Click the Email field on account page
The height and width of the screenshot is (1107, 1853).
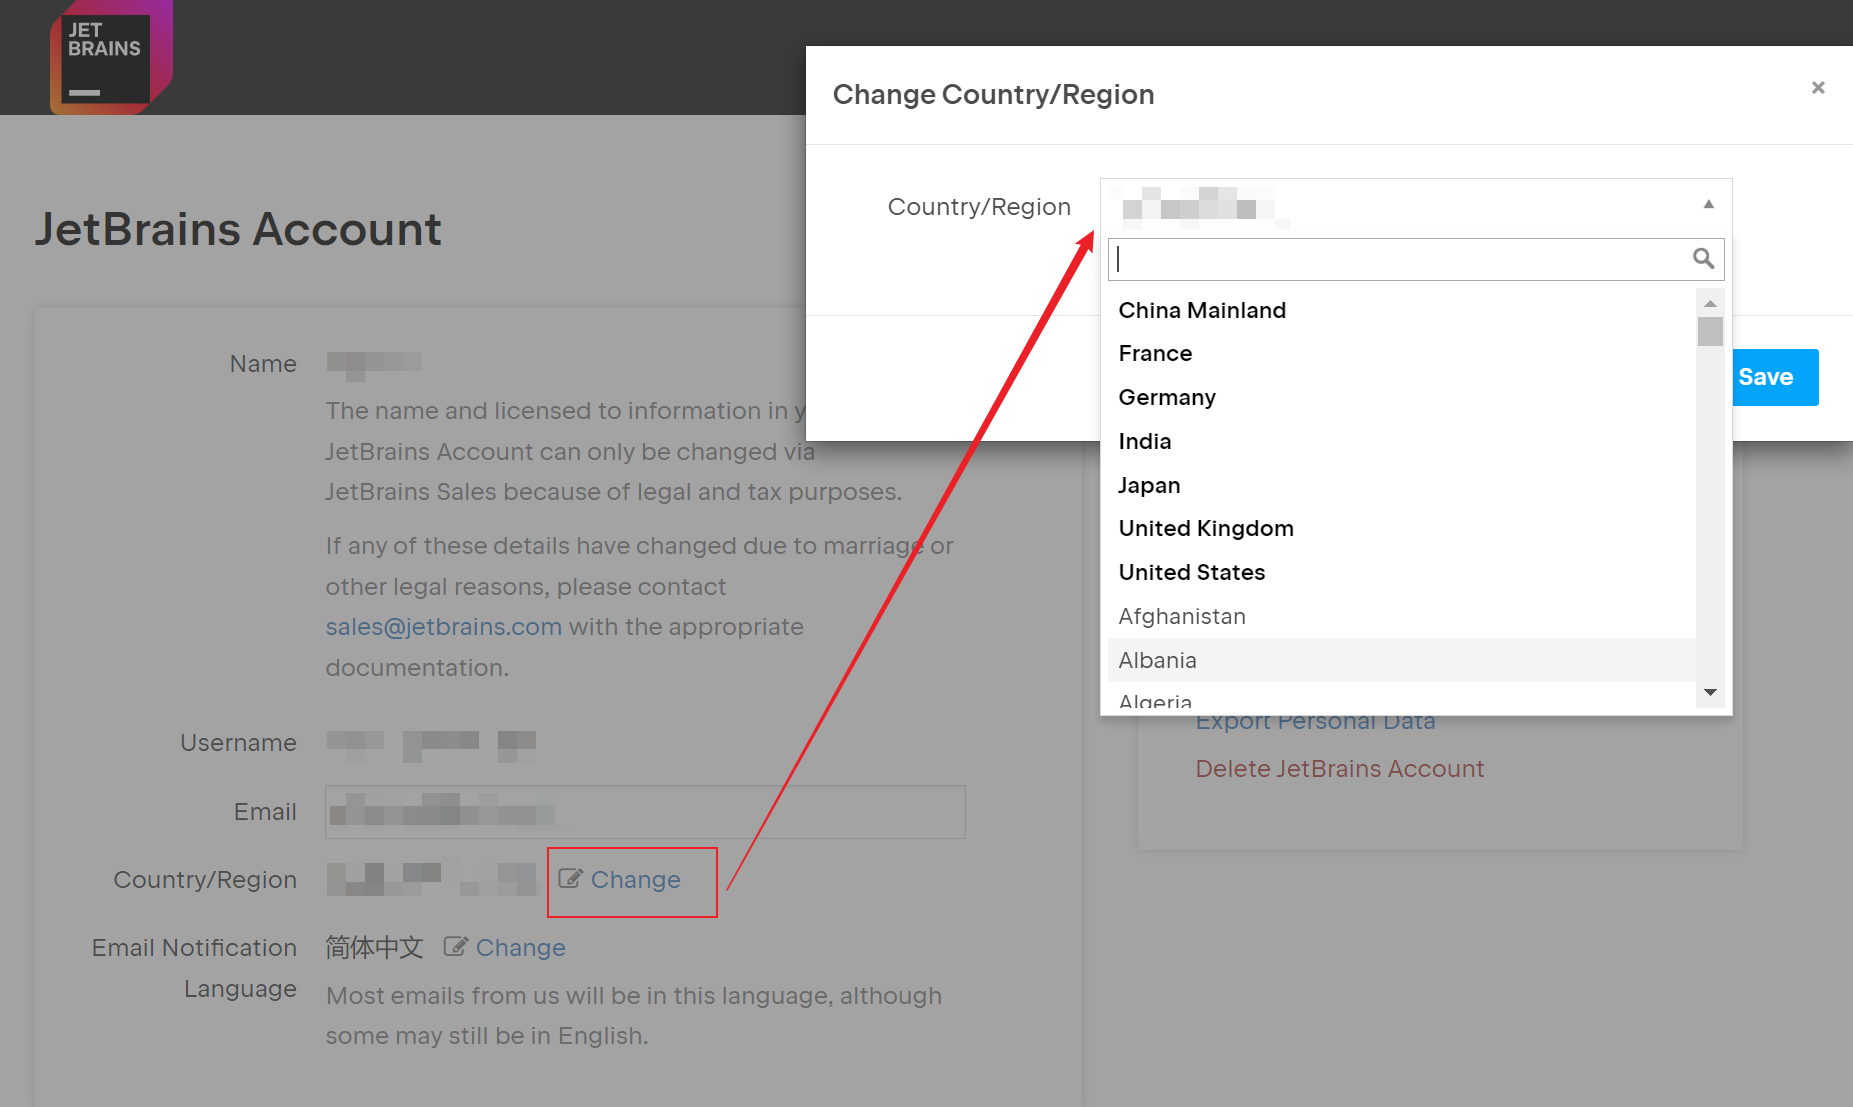pyautogui.click(x=645, y=812)
